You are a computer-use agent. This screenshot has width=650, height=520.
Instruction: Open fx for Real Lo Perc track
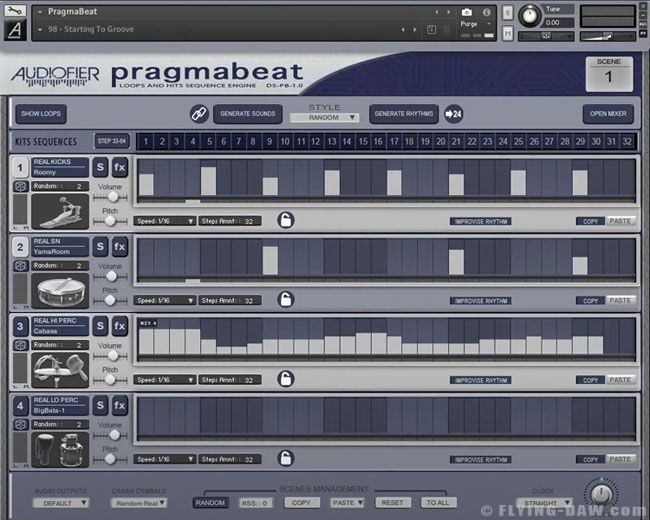pos(119,405)
